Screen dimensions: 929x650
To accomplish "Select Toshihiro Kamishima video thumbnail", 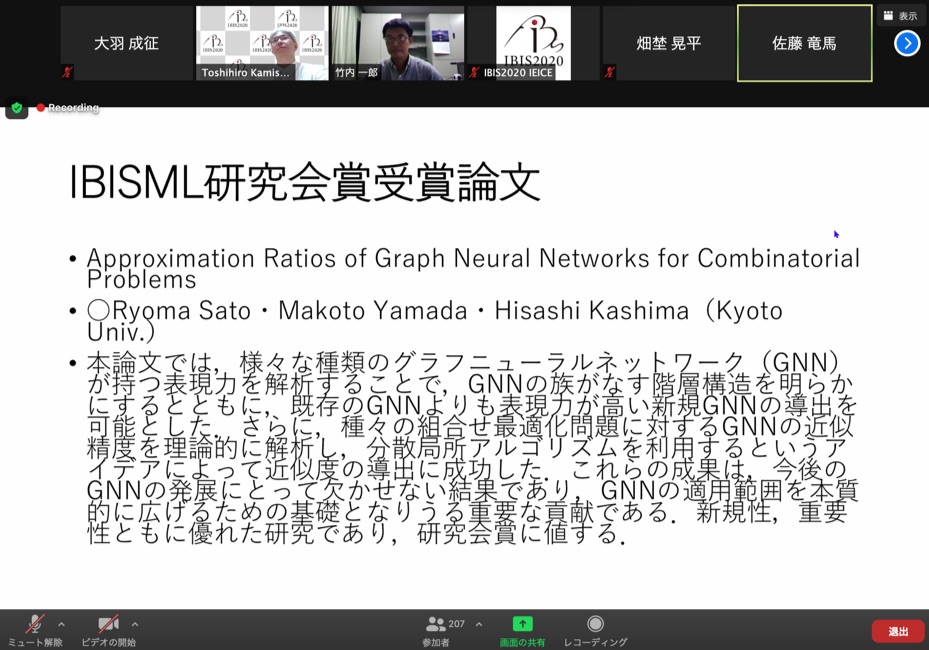I will click(x=262, y=43).
